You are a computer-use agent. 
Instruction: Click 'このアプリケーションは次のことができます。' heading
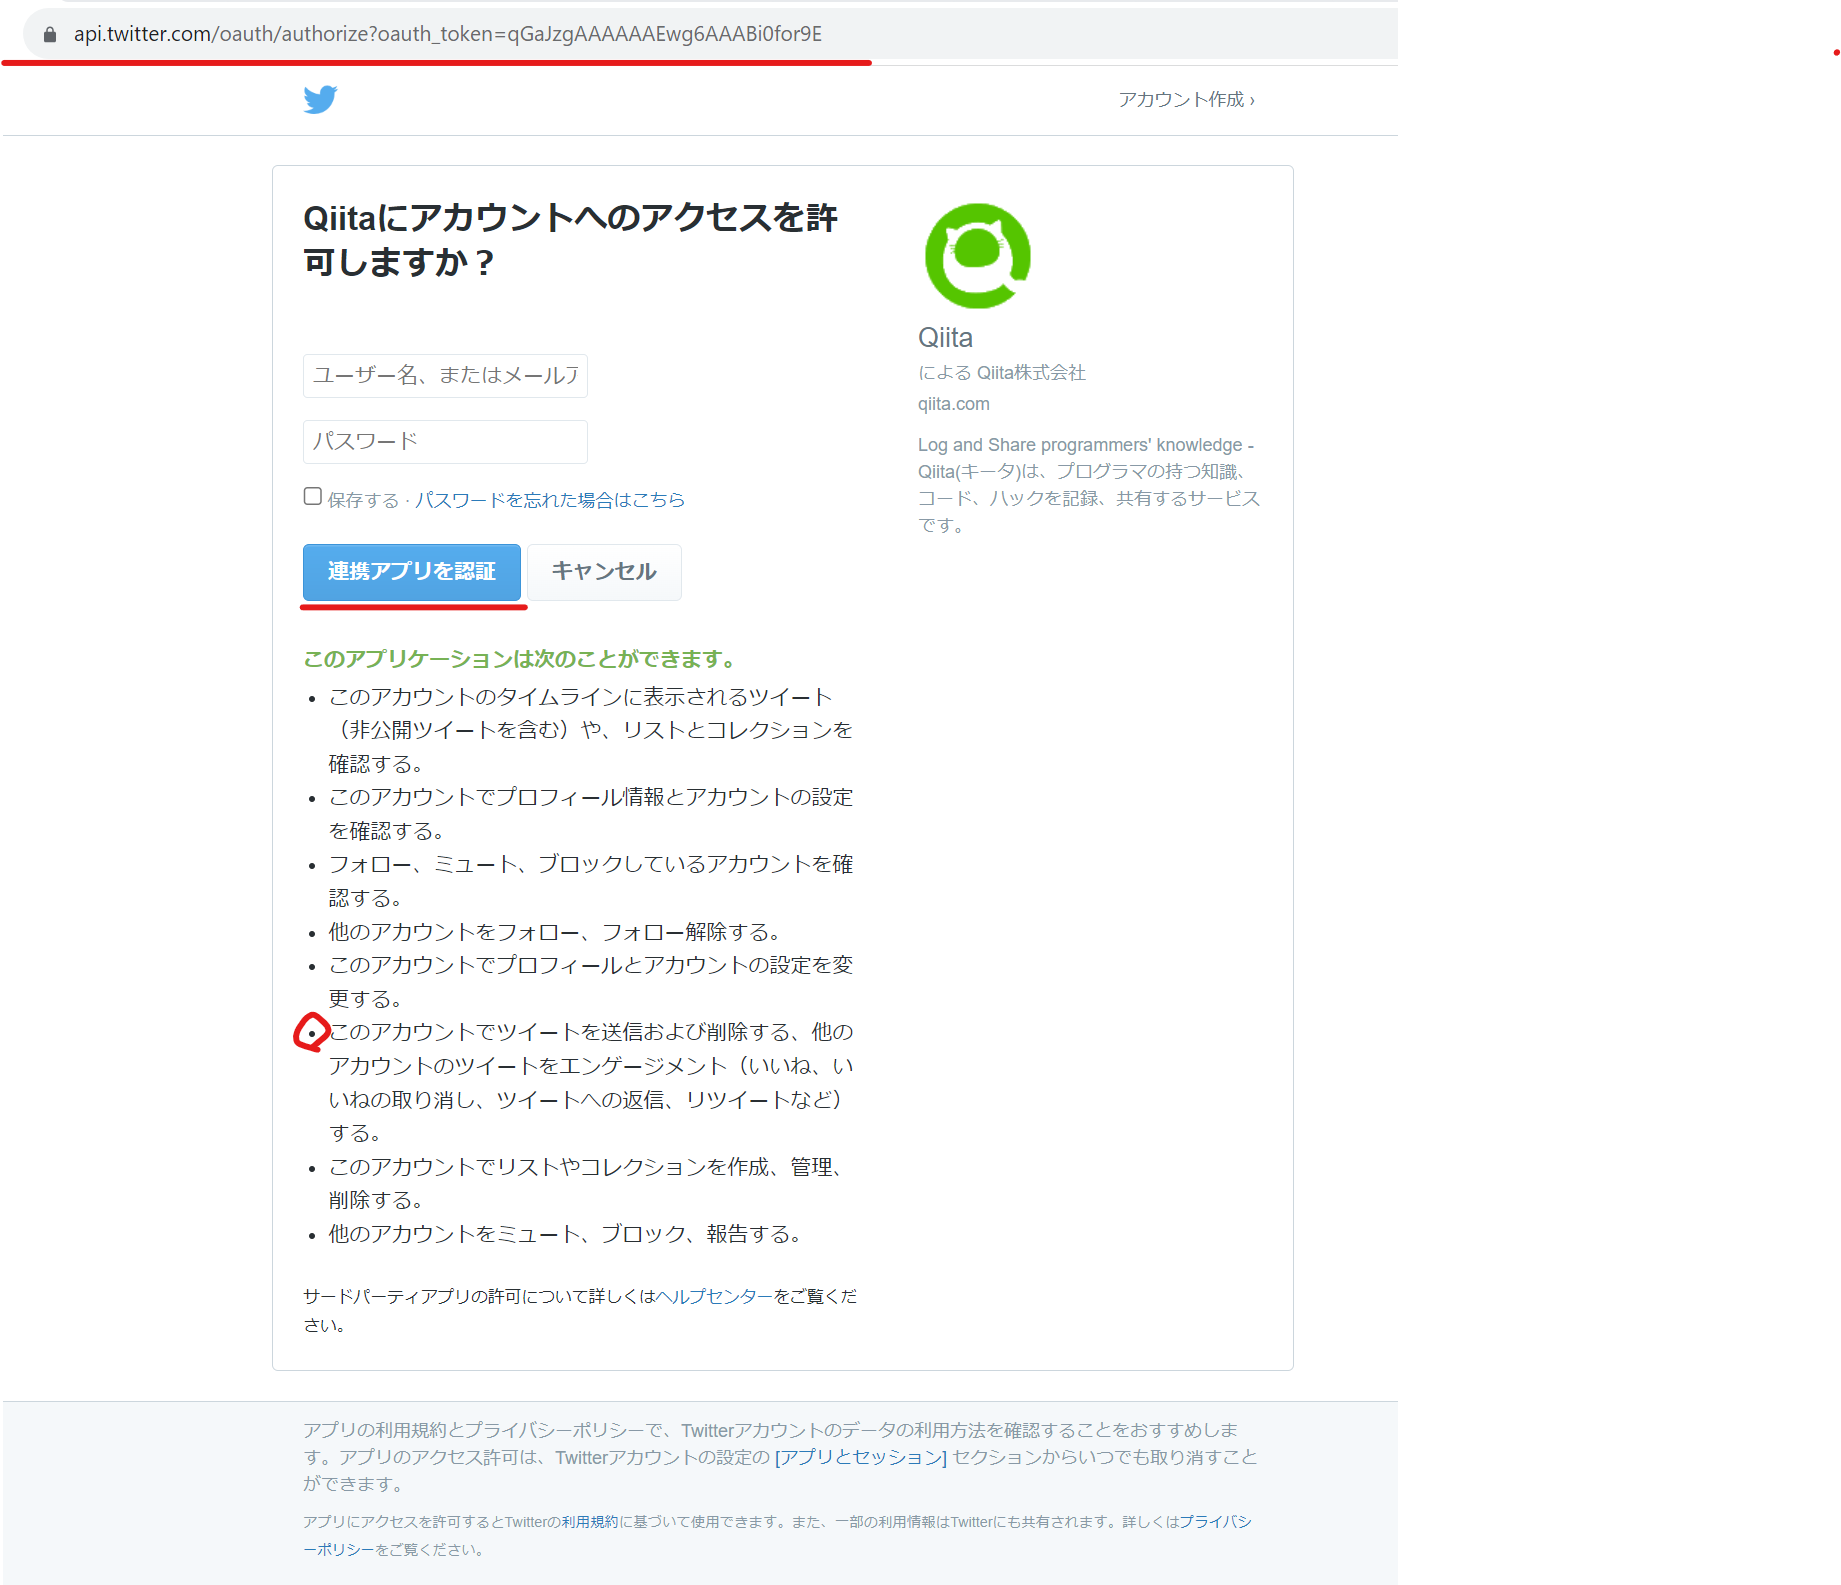coord(521,659)
